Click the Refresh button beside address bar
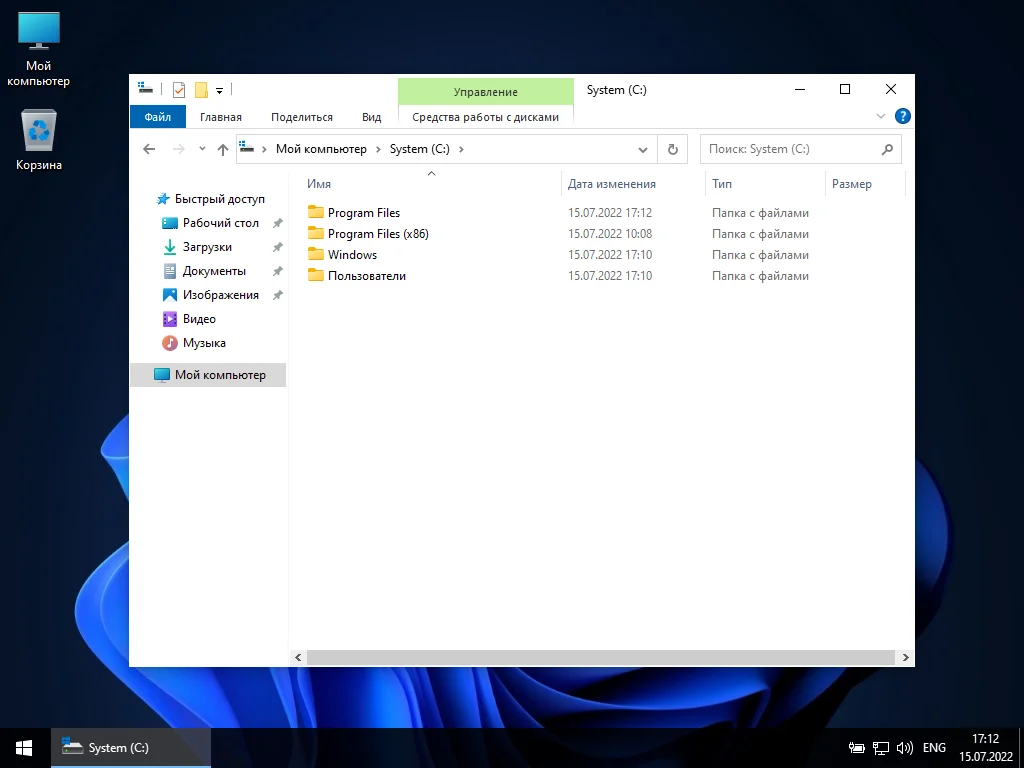1024x768 pixels. 673,149
